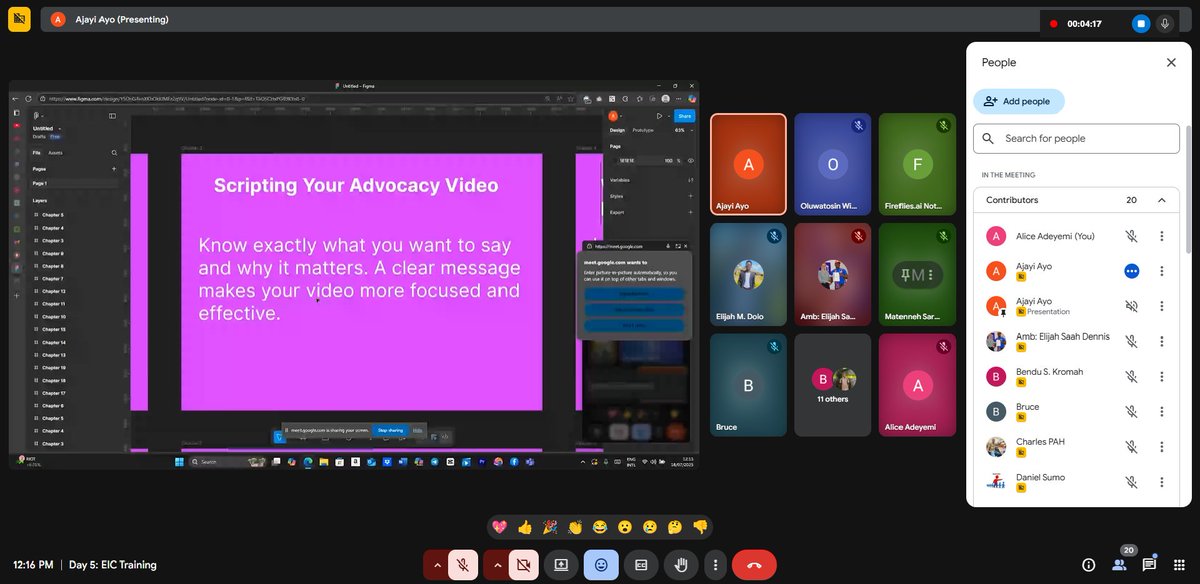1200x584 pixels.
Task: Click the 00:04:17 recording timer
Action: point(1084,23)
